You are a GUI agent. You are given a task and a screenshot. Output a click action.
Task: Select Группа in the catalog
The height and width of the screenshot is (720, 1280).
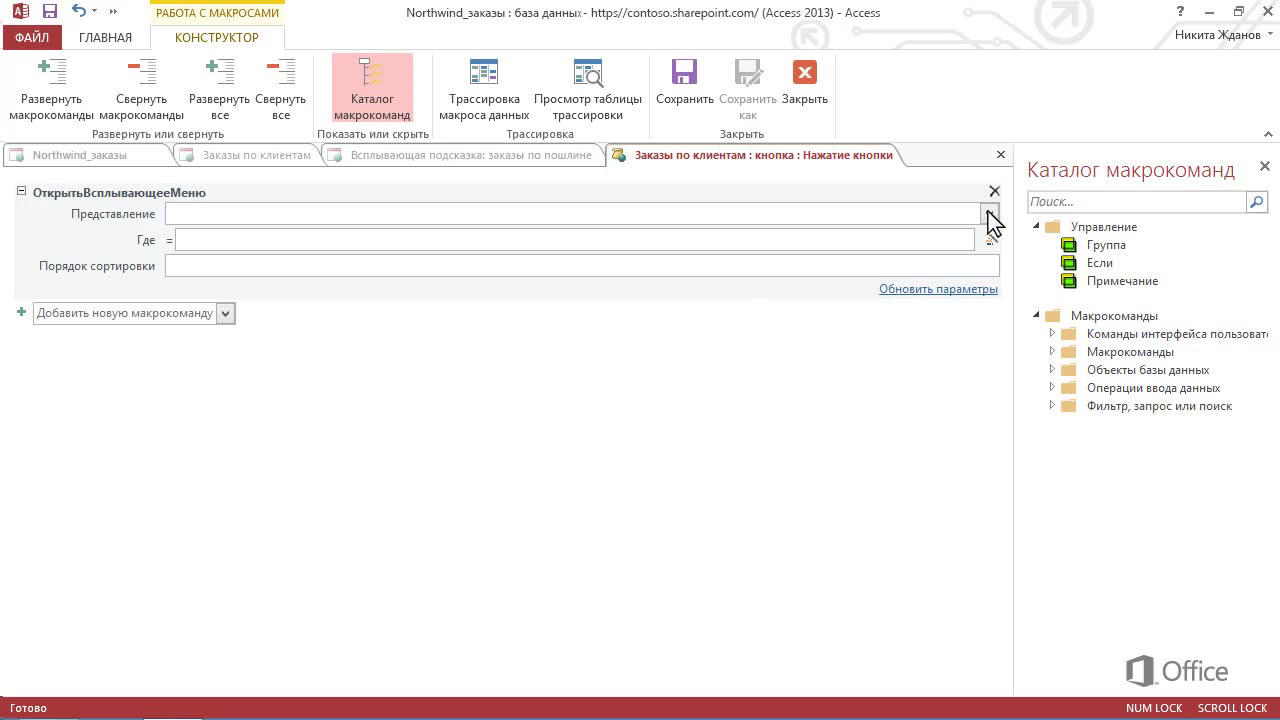pos(1106,245)
